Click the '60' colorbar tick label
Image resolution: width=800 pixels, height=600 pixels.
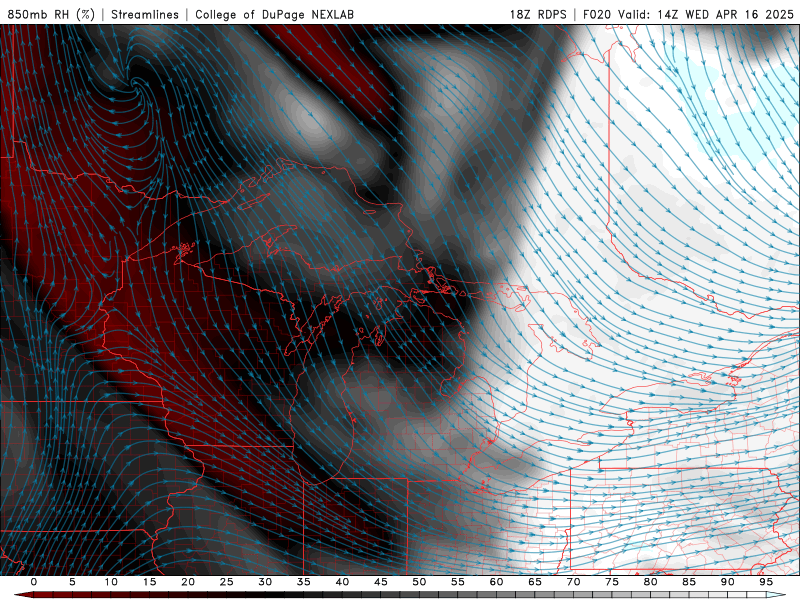tap(496, 582)
